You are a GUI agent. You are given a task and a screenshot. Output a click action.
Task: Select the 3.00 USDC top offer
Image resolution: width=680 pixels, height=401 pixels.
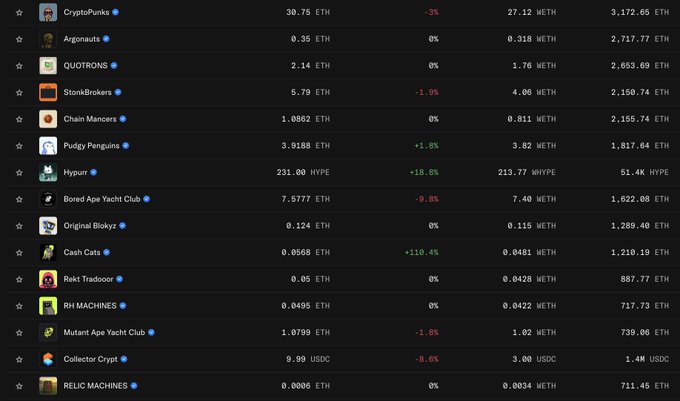click(534, 359)
